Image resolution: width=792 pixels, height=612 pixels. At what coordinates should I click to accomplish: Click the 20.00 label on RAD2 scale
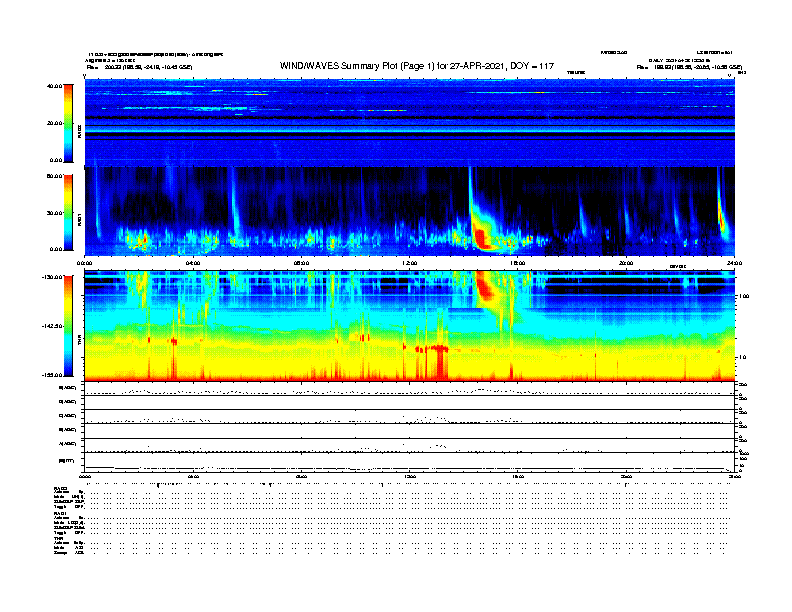55,123
